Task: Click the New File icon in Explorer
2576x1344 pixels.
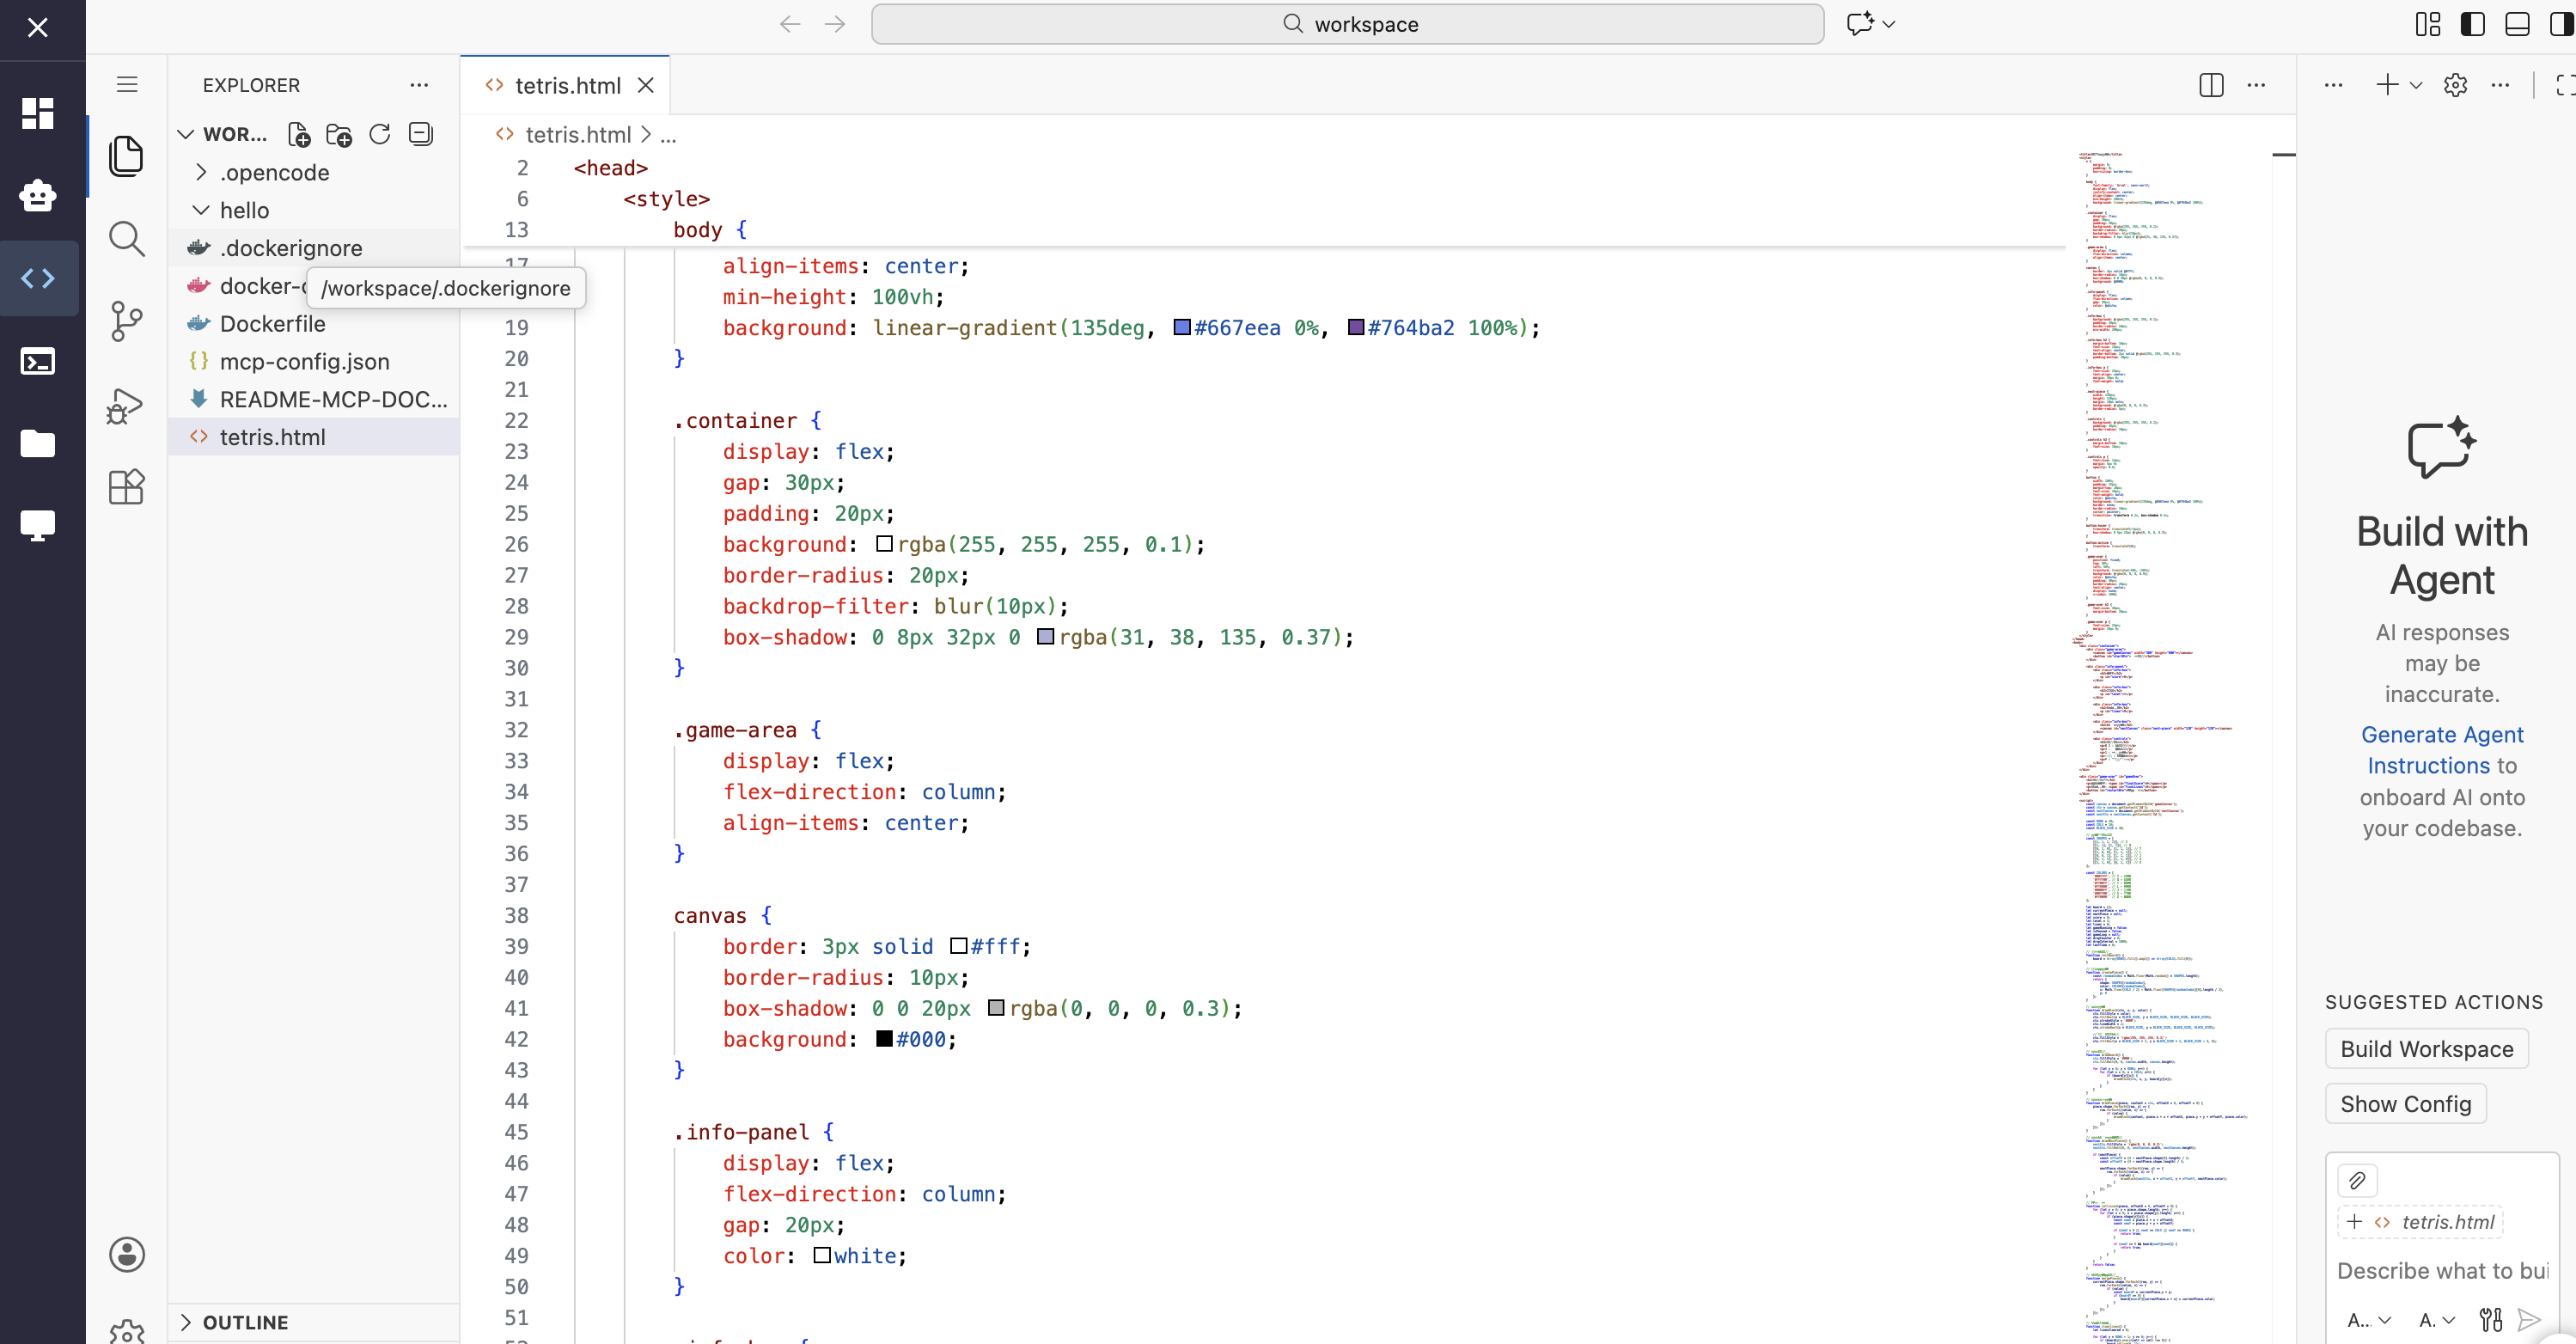Action: [x=297, y=134]
